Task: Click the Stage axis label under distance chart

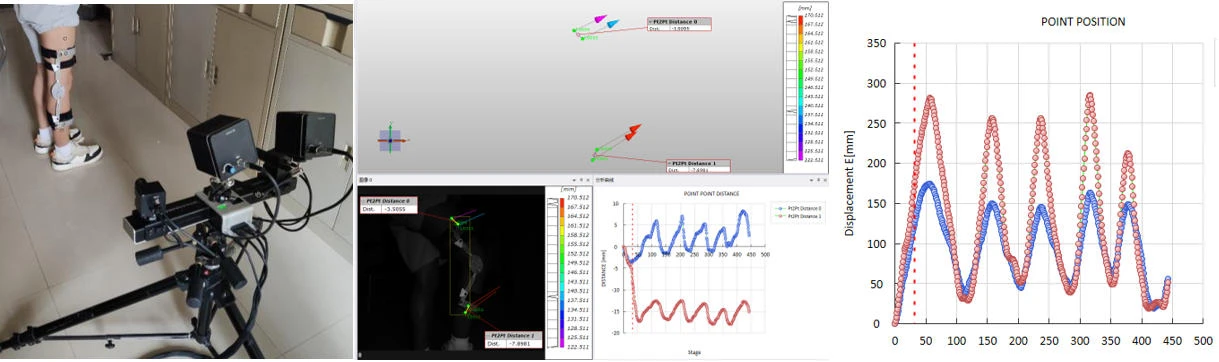Action: coord(694,353)
